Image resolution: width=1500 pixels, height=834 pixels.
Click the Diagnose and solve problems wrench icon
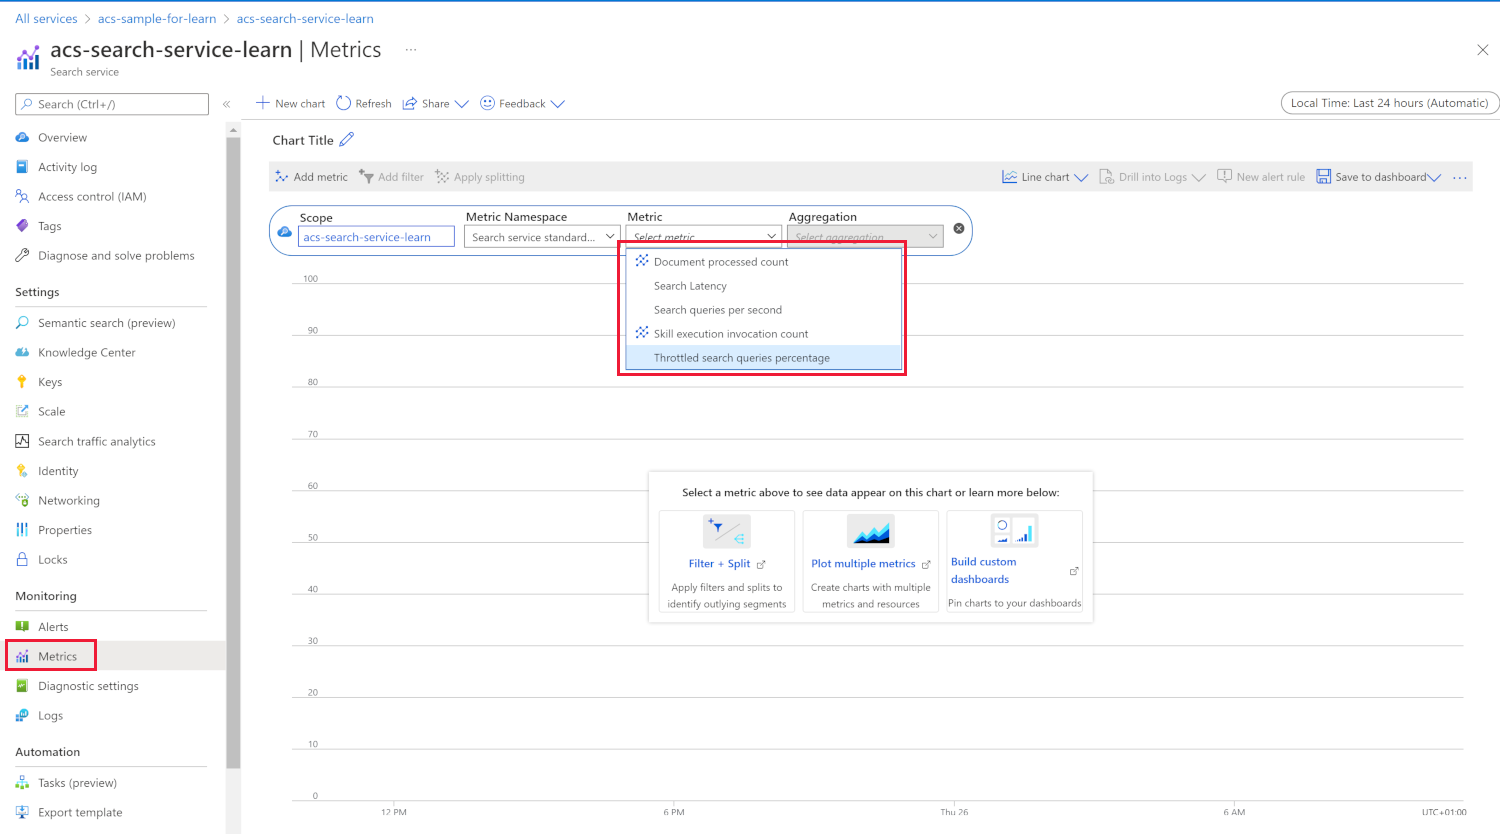point(22,255)
